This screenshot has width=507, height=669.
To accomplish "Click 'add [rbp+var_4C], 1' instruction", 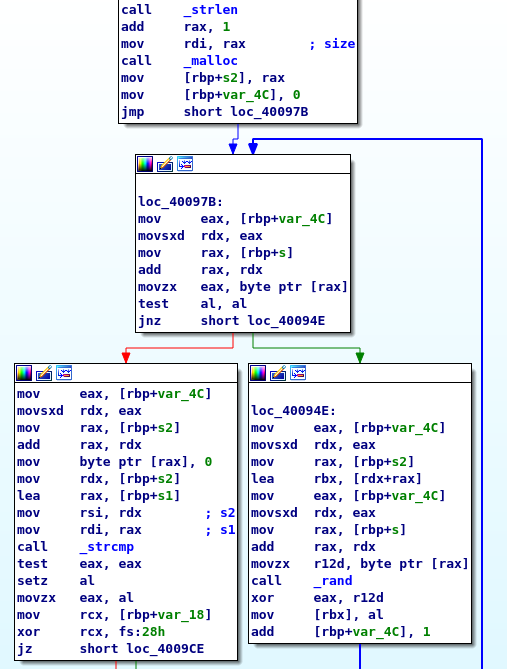I will [341, 632].
